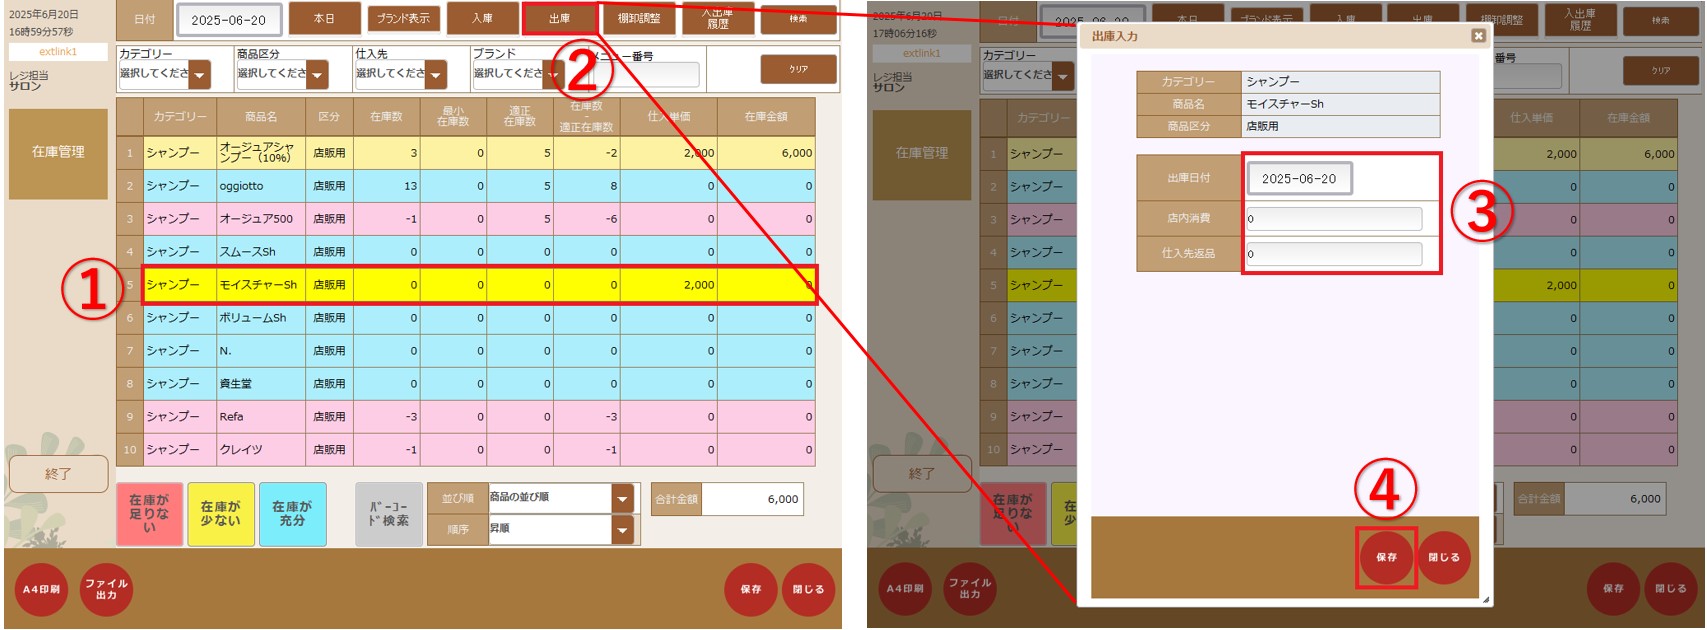
Task: Click the 適正在庫数 column header
Action: pyautogui.click(x=520, y=117)
